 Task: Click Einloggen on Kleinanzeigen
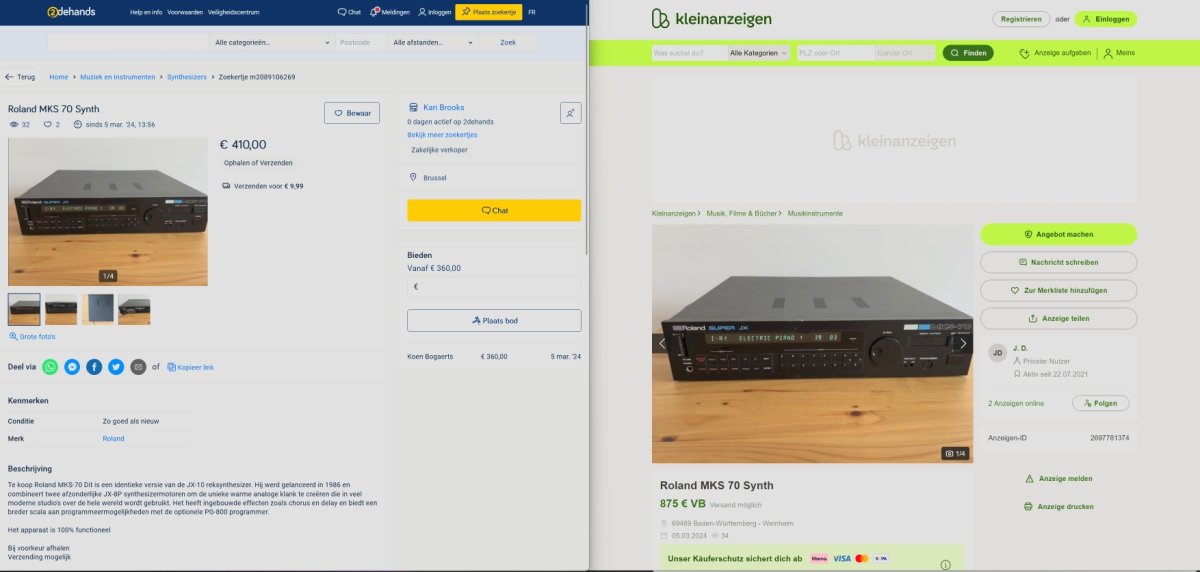pyautogui.click(x=1106, y=19)
